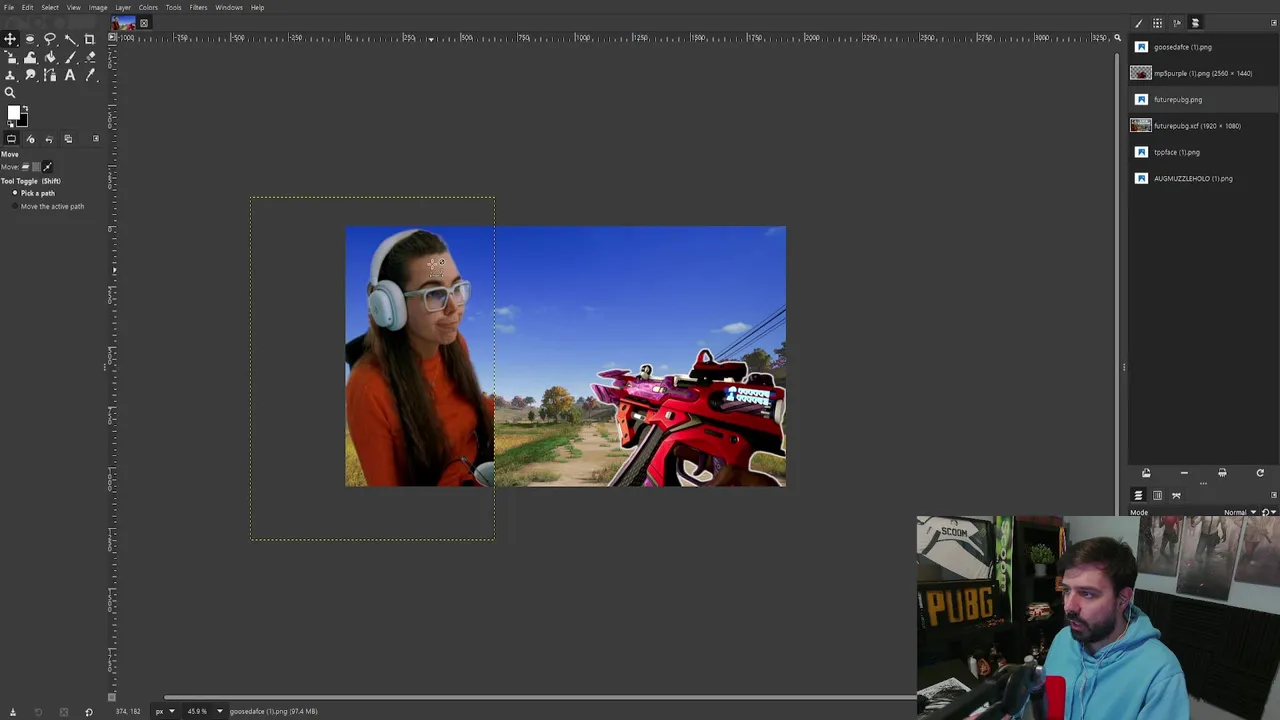Open the Images tab in left dock
The image size is (1280, 720).
coord(68,139)
